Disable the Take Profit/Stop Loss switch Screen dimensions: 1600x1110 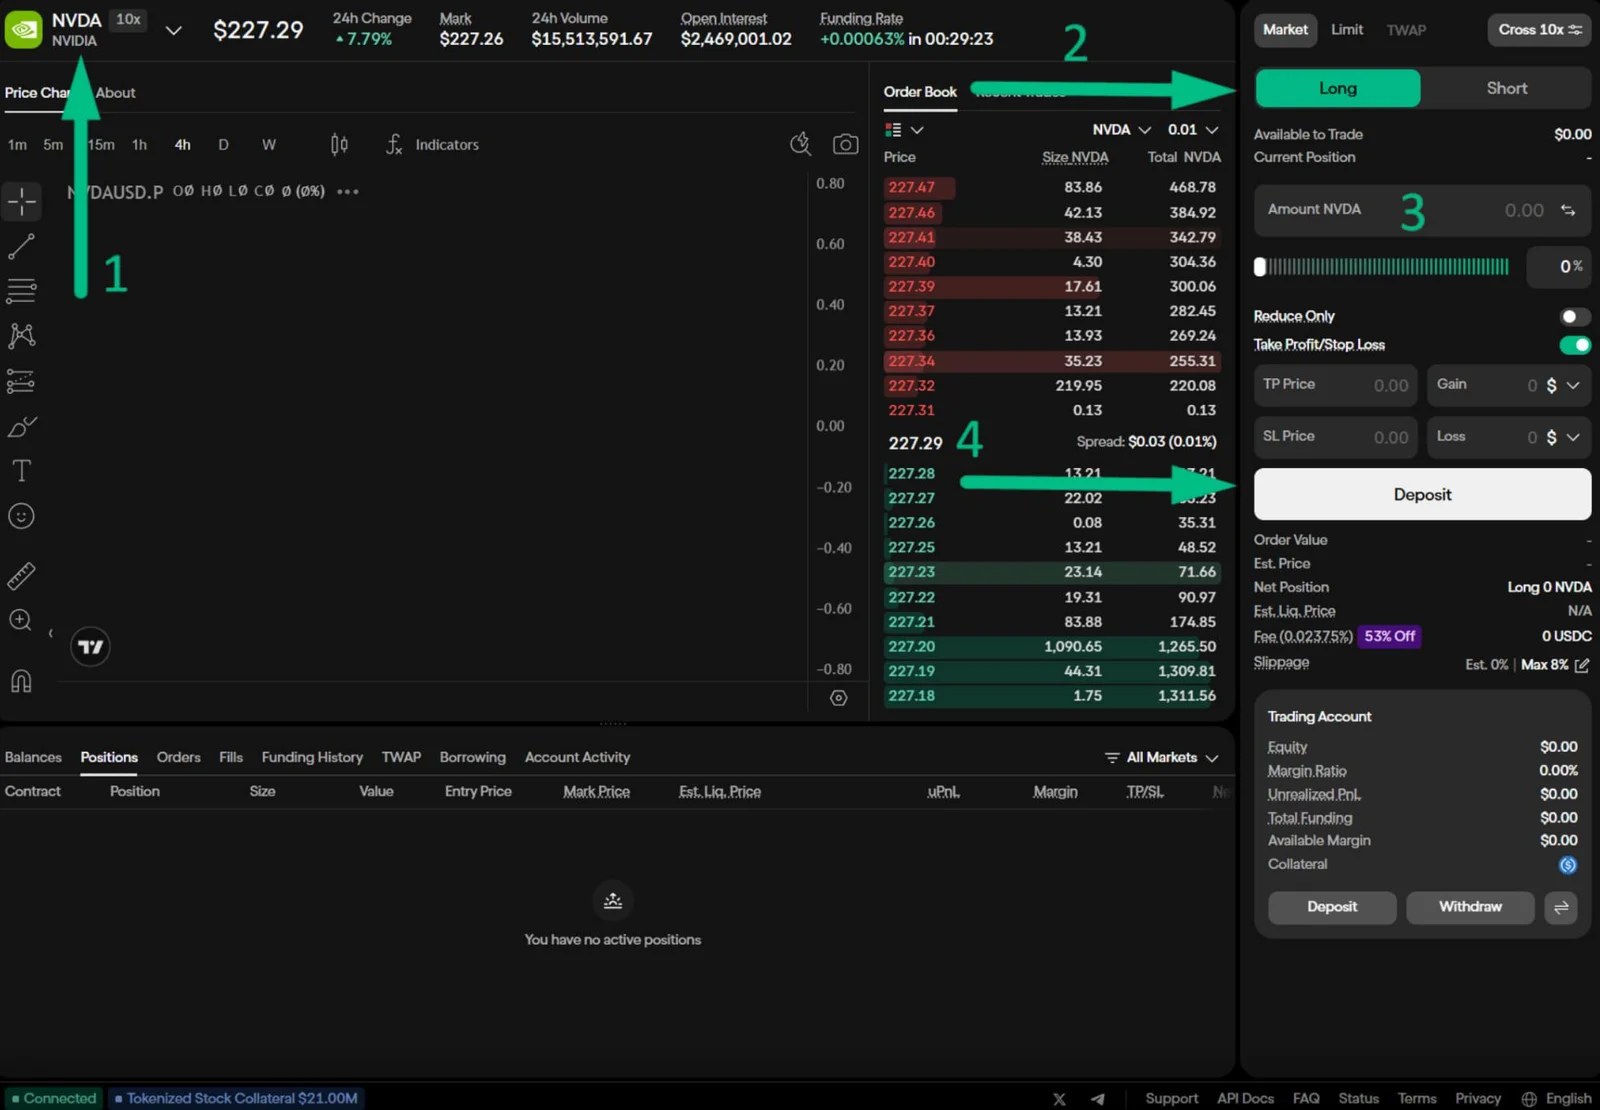[x=1575, y=345]
